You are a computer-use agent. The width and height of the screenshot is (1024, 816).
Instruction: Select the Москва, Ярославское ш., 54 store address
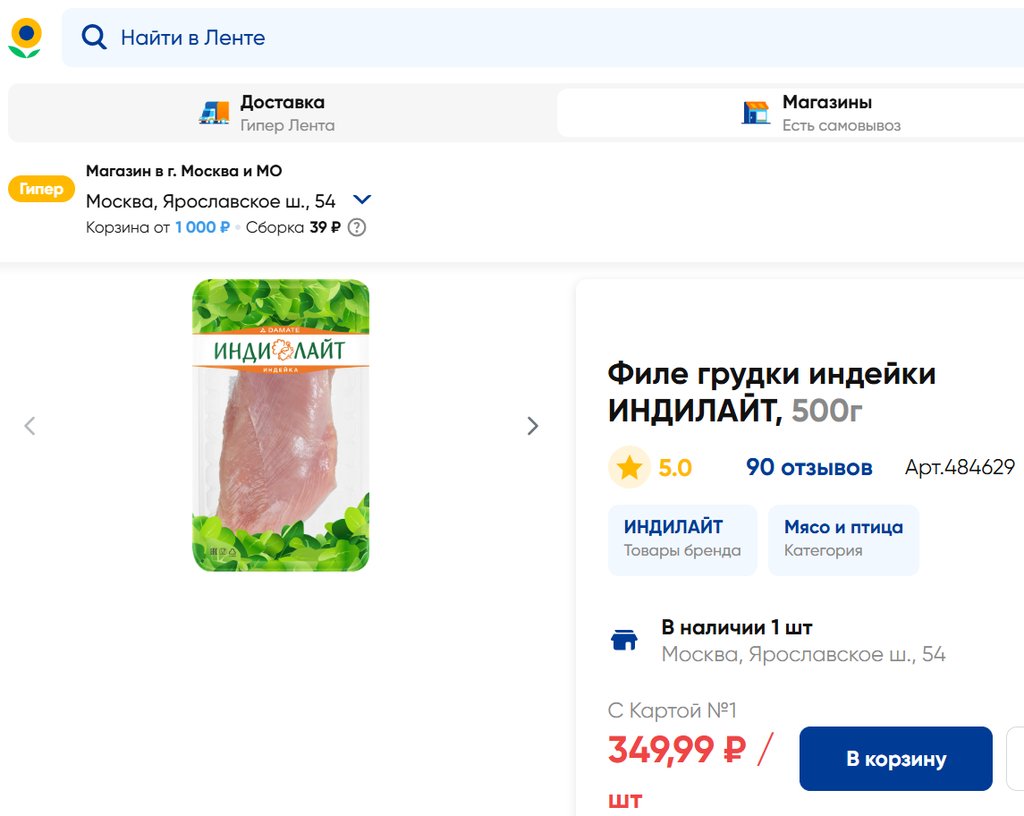click(x=211, y=201)
